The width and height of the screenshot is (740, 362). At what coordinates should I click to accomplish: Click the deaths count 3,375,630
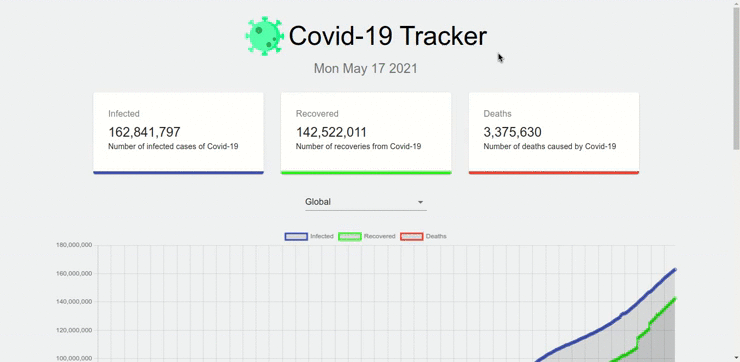[x=513, y=132]
